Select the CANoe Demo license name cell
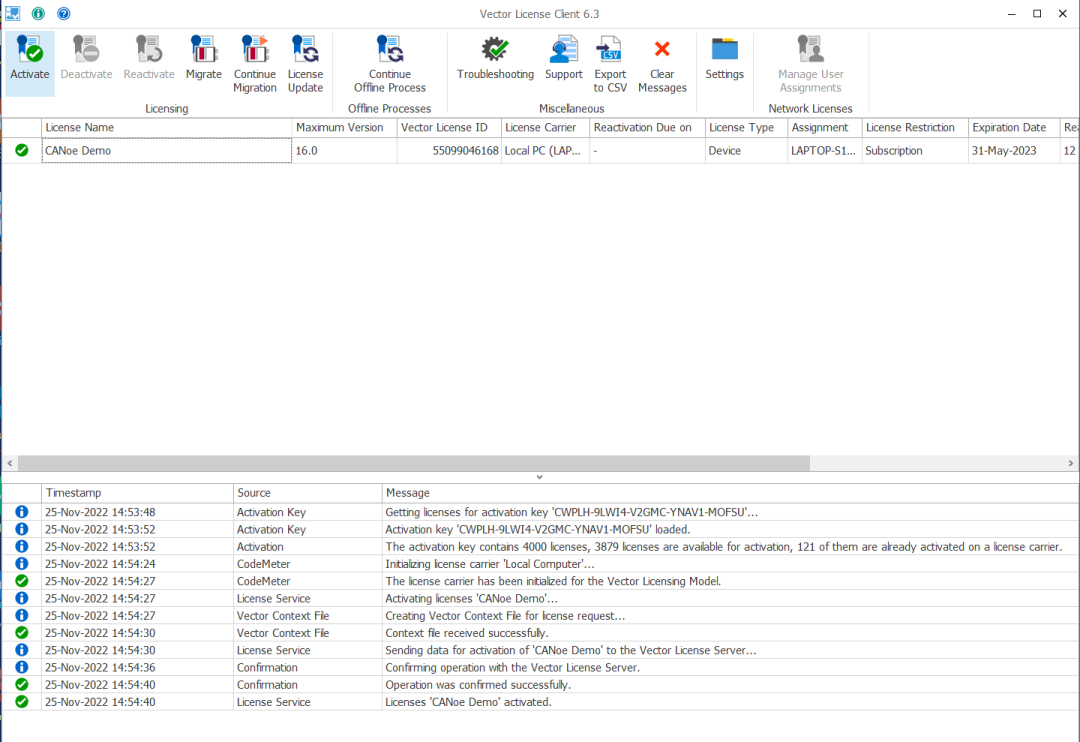1080x742 pixels. click(x=167, y=150)
